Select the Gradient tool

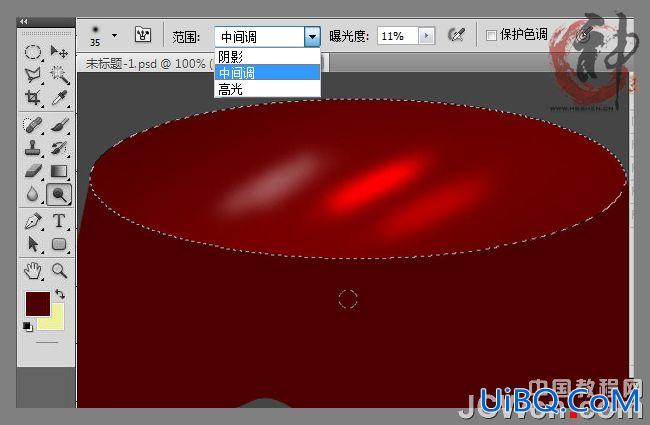pos(59,171)
